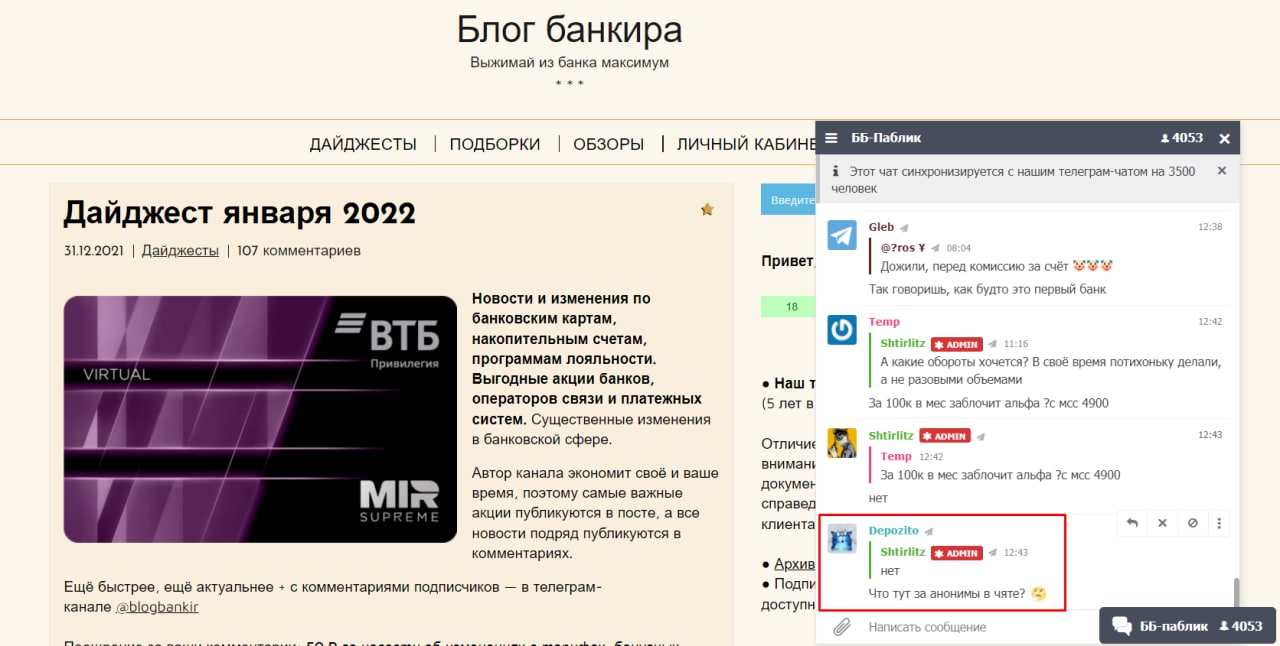Click the VTB virtual card image
Viewport: 1280px width, 646px height.
tap(260, 419)
